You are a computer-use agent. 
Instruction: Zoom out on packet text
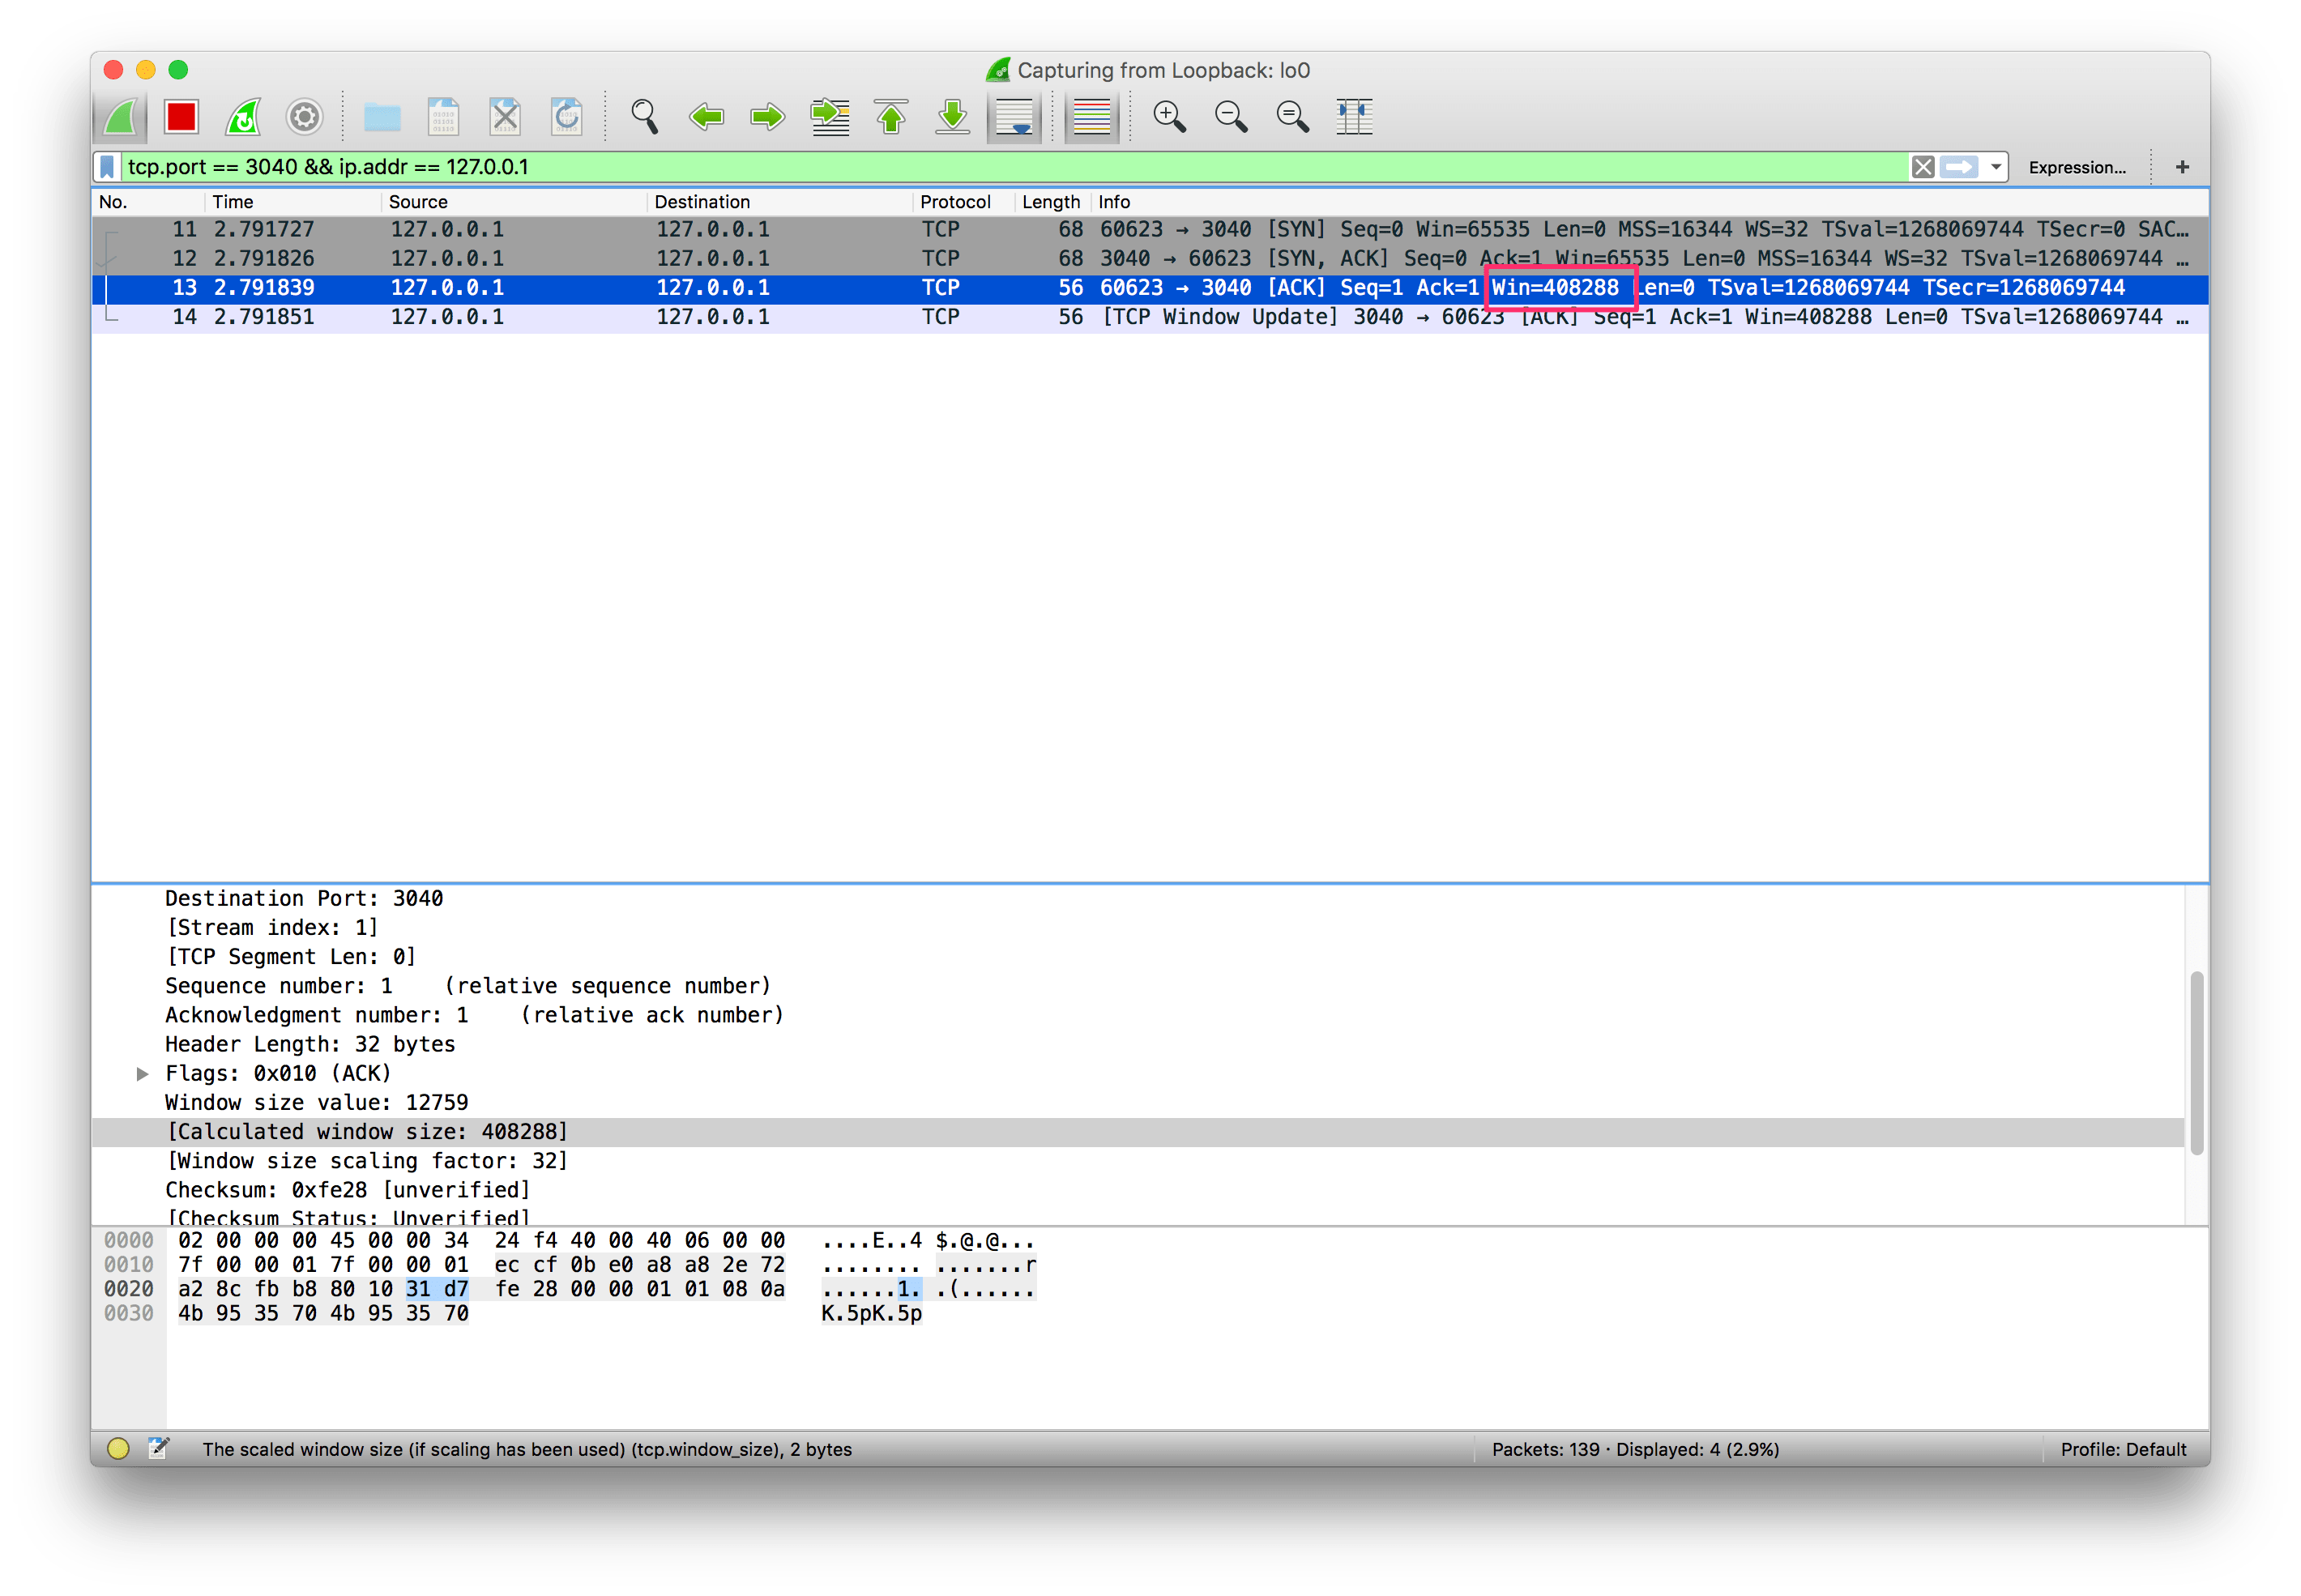(x=1231, y=117)
